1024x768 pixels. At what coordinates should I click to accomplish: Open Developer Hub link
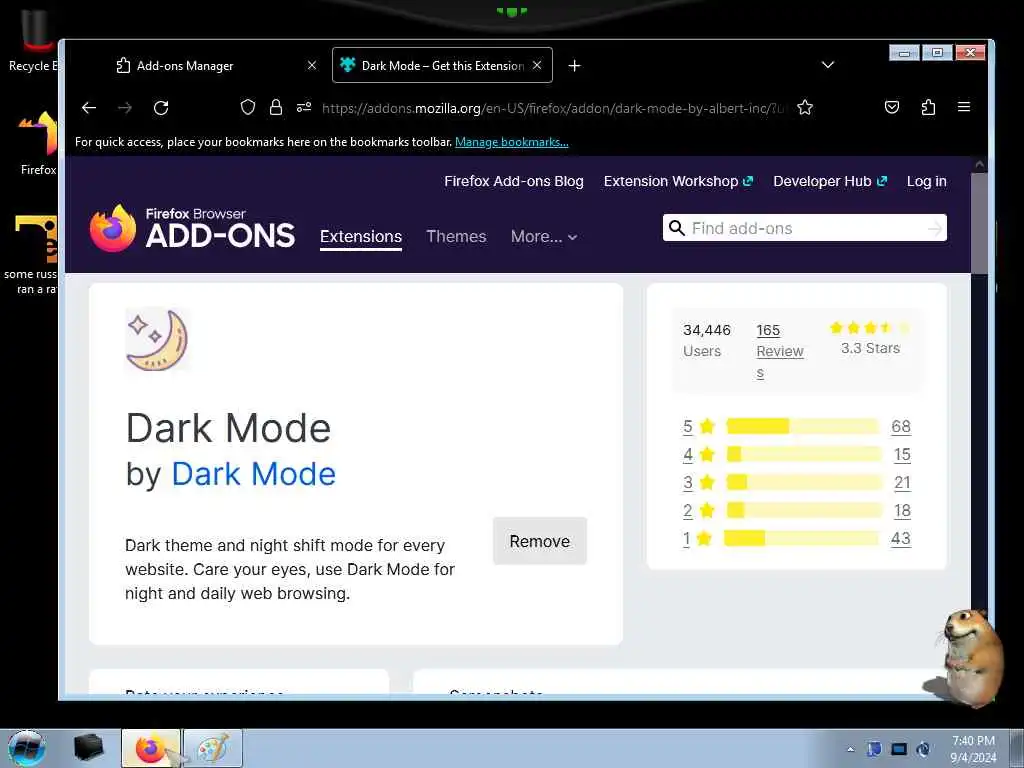point(829,182)
